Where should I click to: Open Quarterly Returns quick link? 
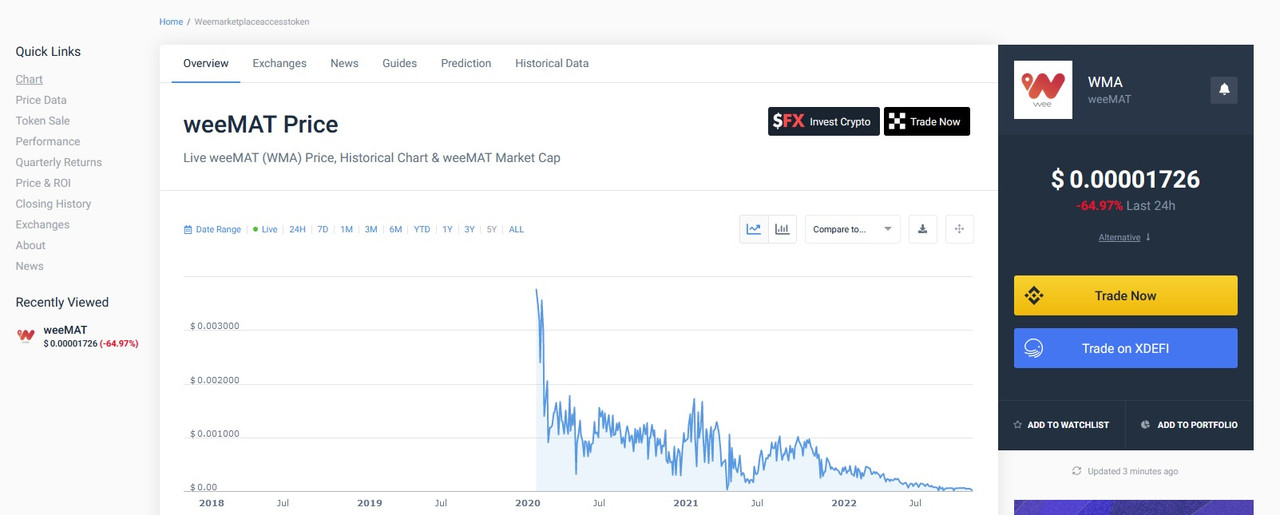[x=59, y=162]
